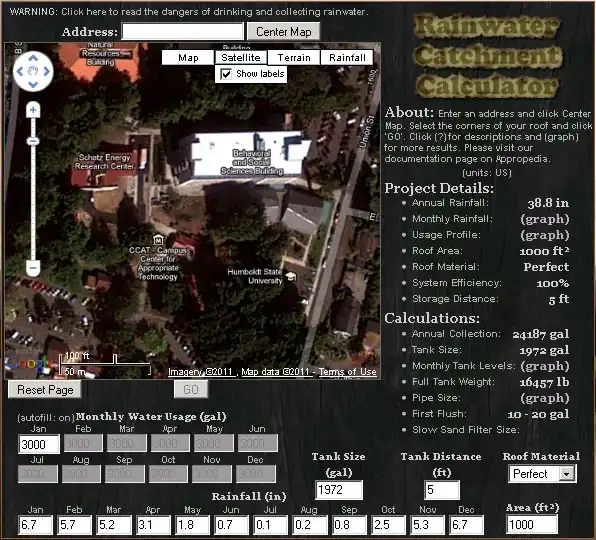
Task: Open the rainwater dangers WARNING link
Action: (x=189, y=12)
